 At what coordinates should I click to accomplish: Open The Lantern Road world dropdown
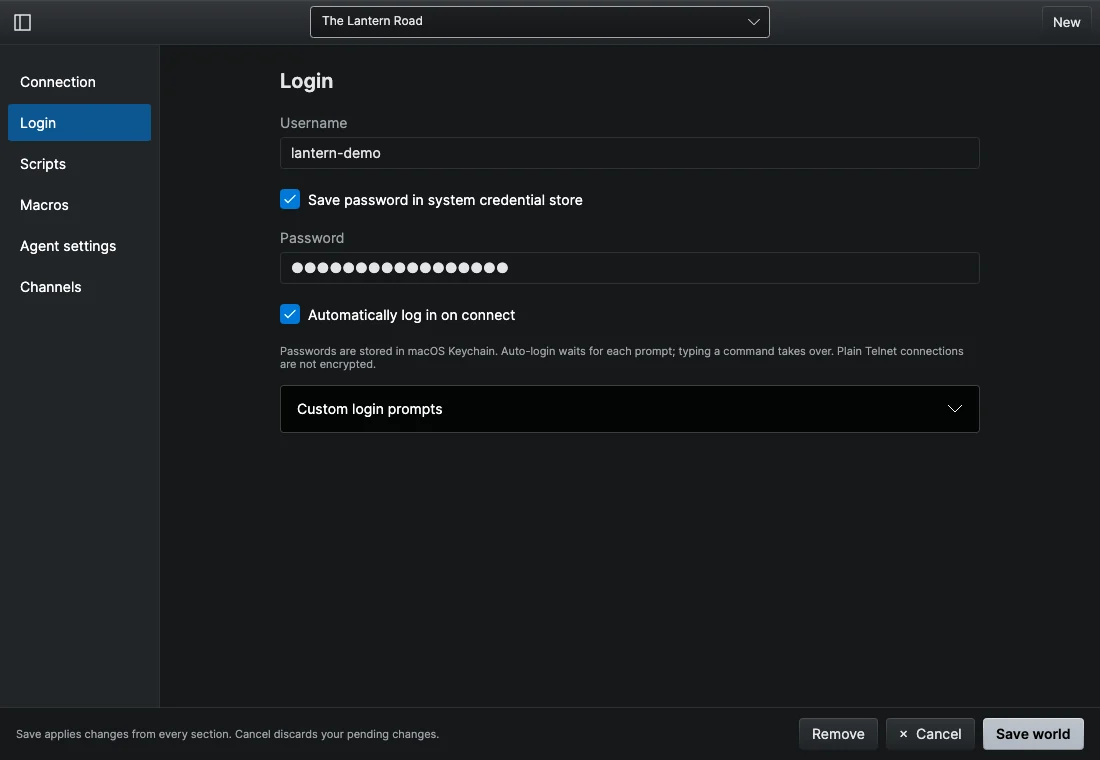coord(539,22)
